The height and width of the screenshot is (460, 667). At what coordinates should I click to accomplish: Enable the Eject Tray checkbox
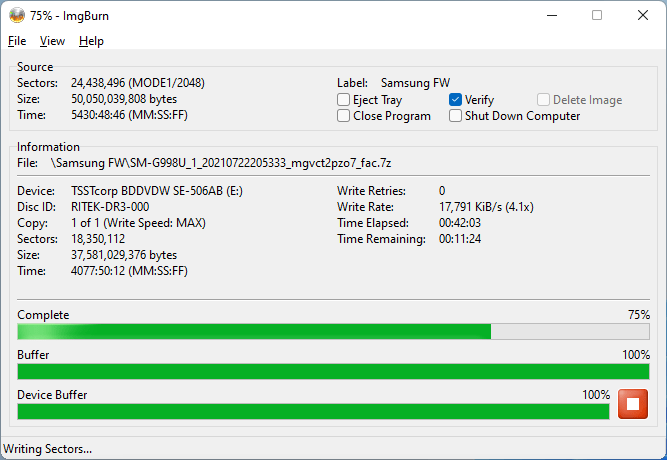point(344,100)
